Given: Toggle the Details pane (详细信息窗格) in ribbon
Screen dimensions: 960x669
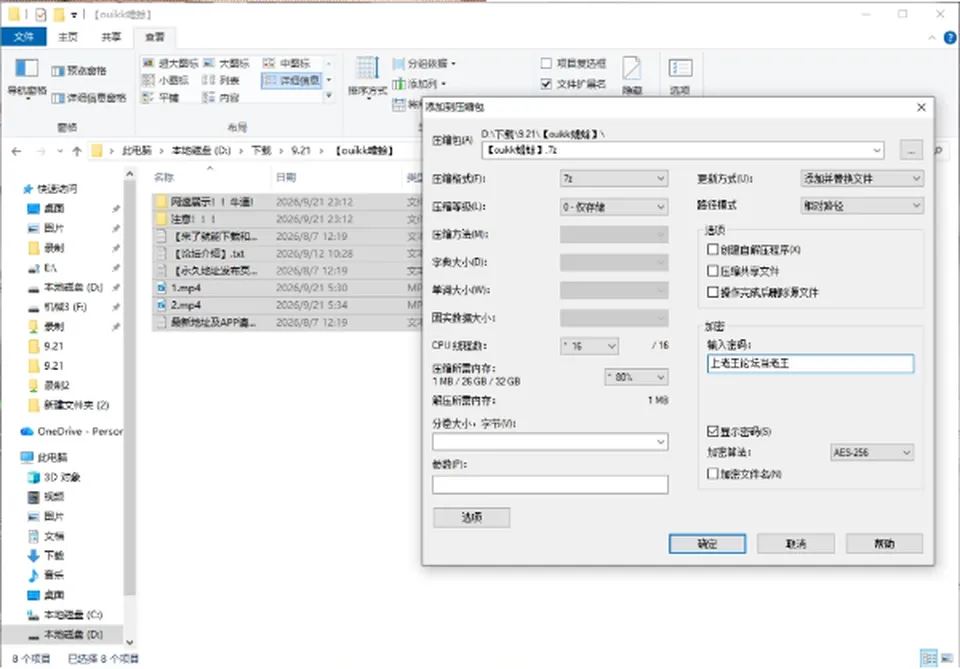Looking at the screenshot, I should (89, 98).
